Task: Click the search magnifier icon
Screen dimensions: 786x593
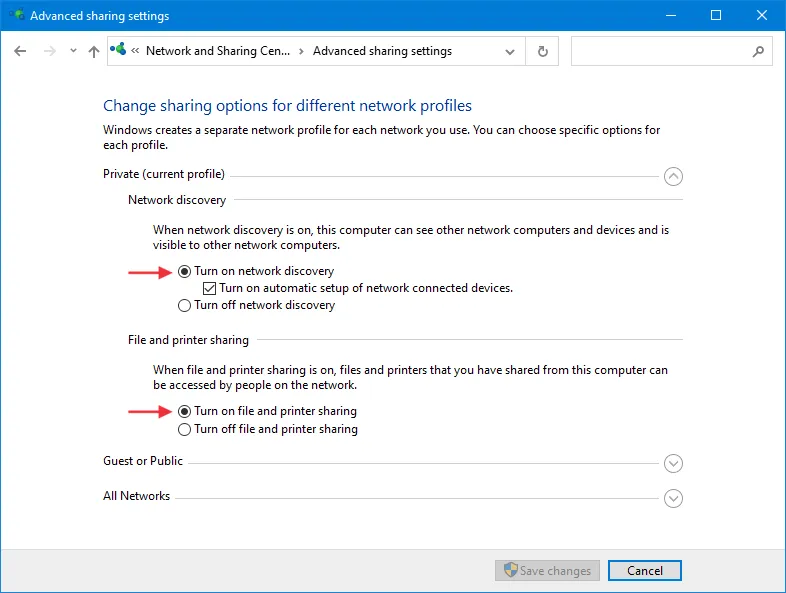Action: pyautogui.click(x=758, y=51)
